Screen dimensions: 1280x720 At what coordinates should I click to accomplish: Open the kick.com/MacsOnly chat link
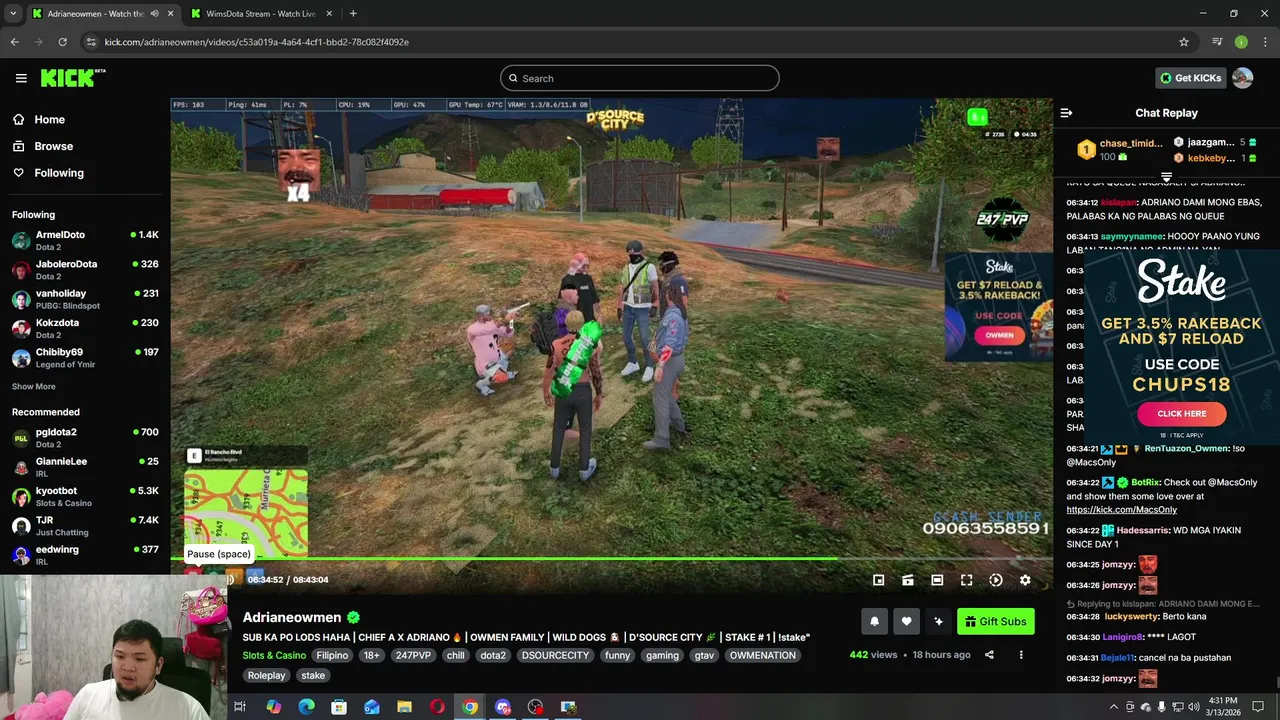click(x=1121, y=510)
